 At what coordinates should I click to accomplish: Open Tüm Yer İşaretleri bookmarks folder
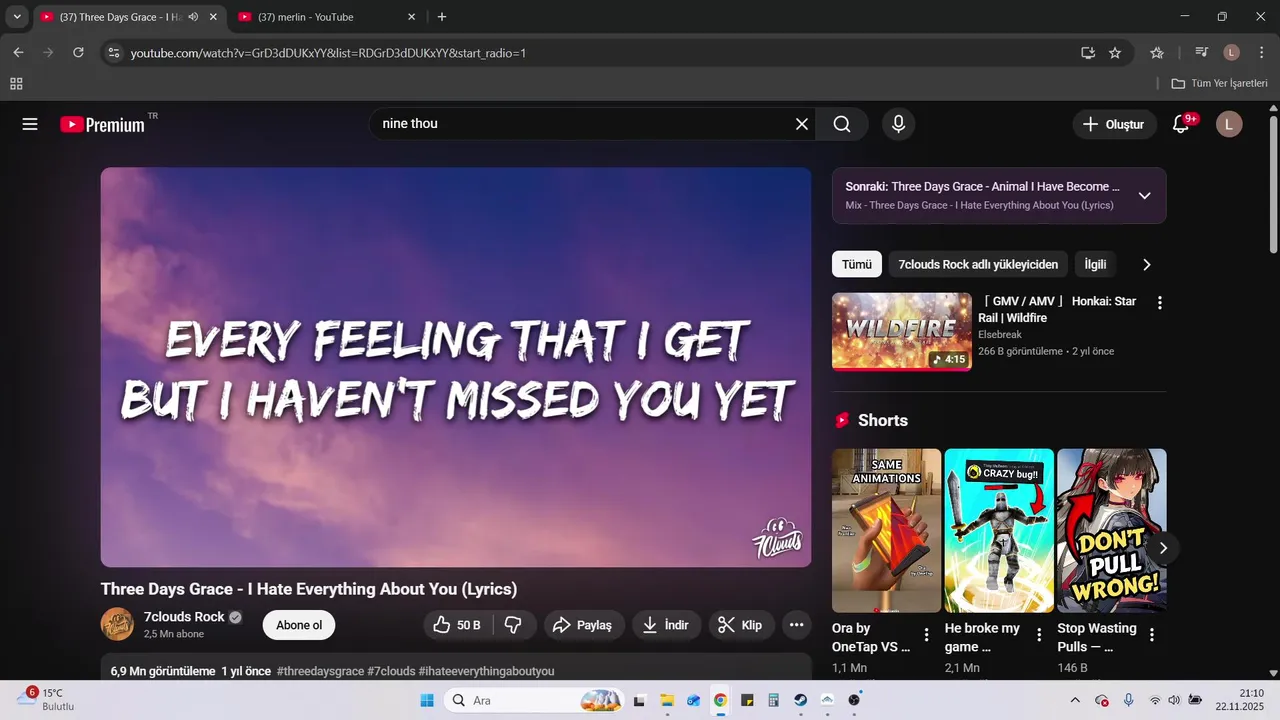click(1219, 83)
